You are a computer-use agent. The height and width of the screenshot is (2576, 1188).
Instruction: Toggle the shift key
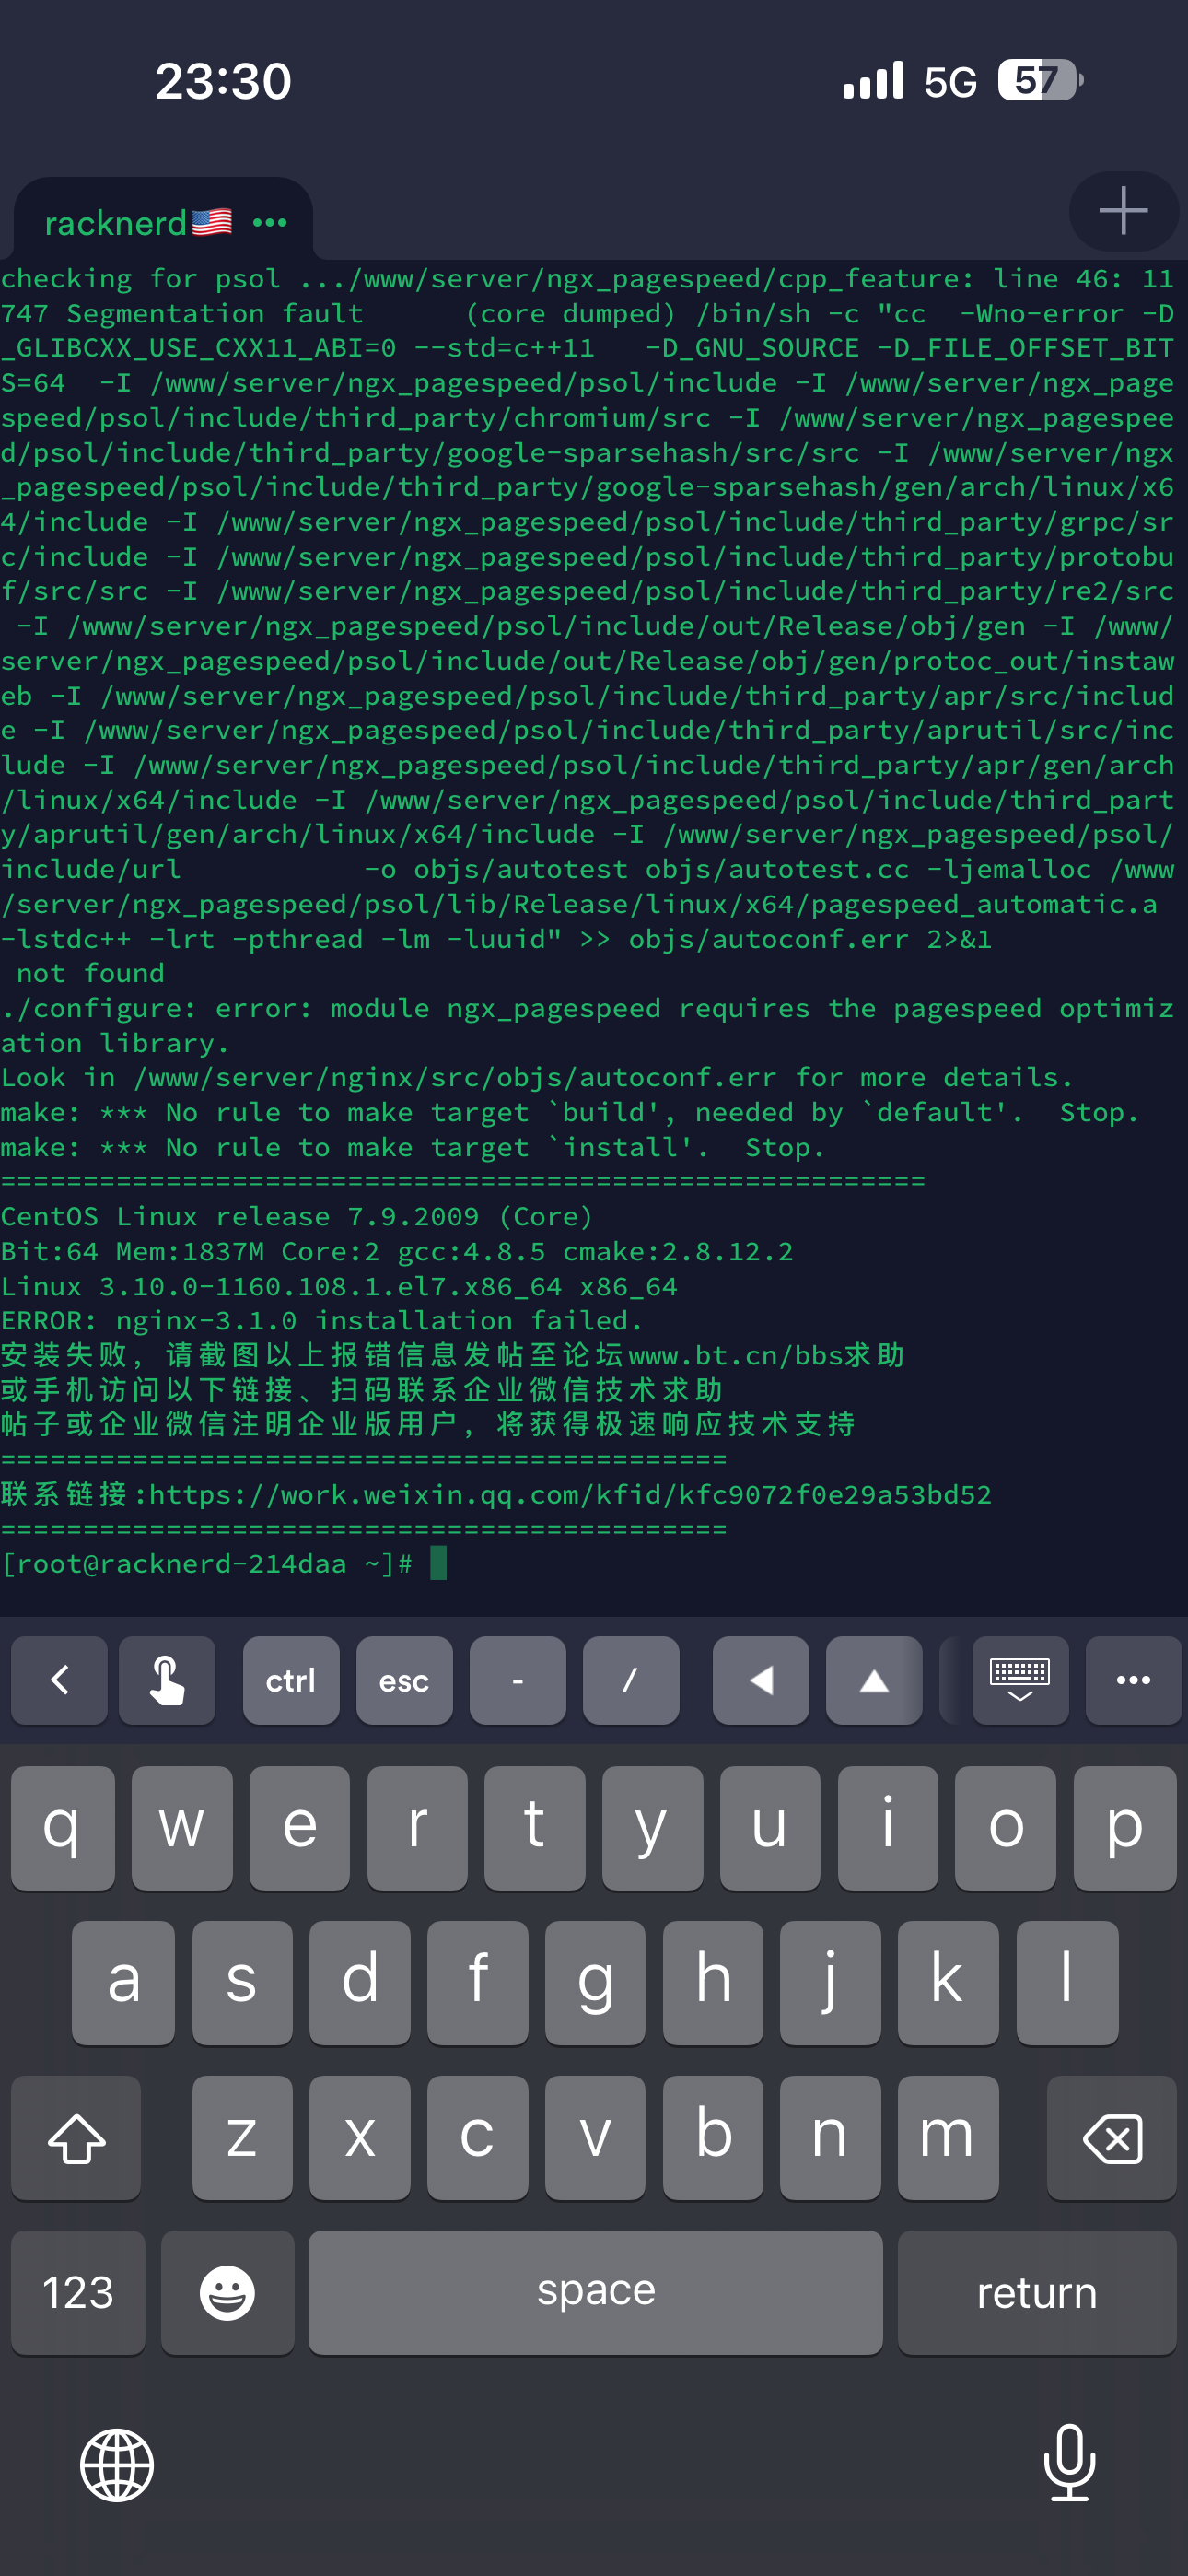(76, 2137)
